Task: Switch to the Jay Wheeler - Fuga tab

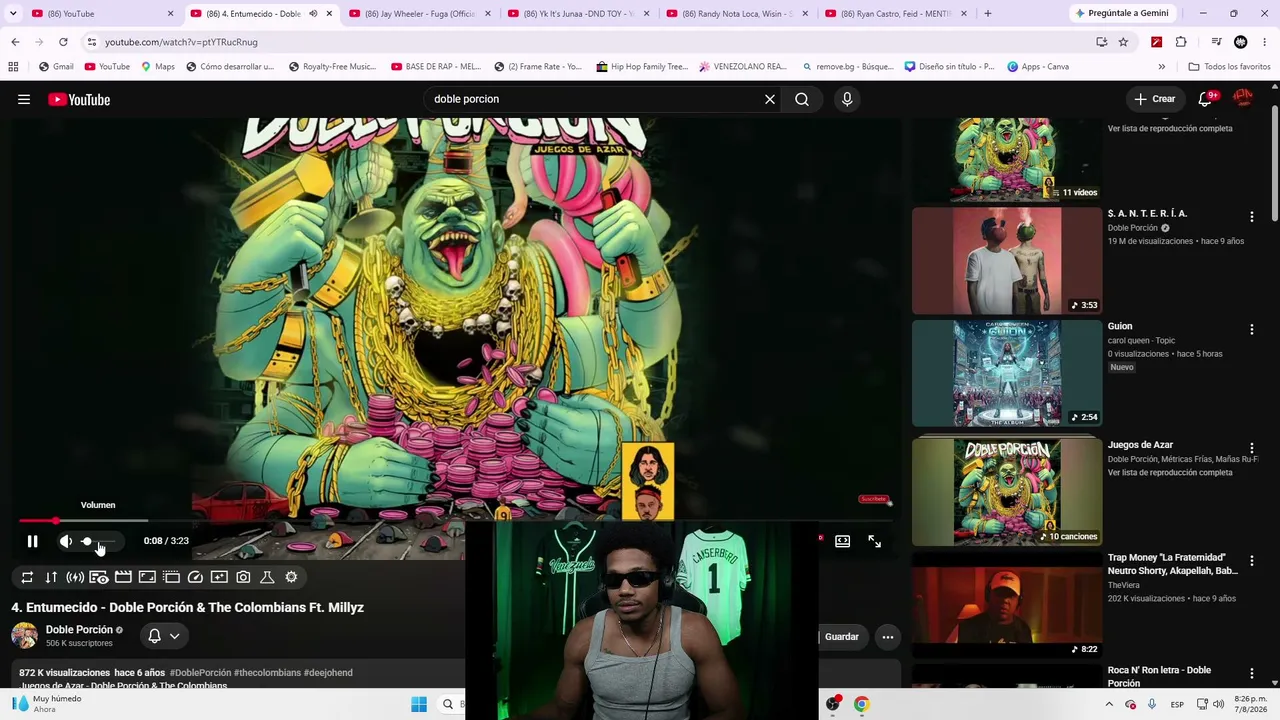Action: coord(420,14)
